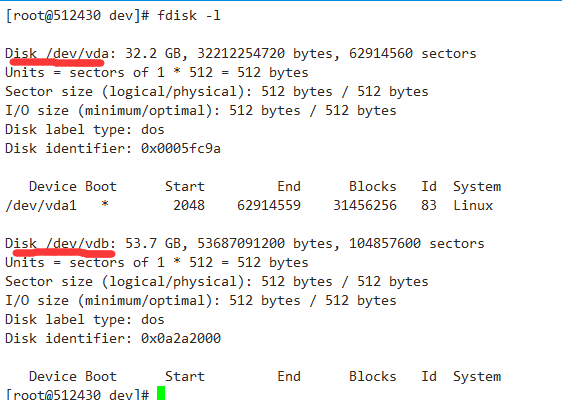Click the '2048' start sector value
562x400 pixels.
[189, 206]
